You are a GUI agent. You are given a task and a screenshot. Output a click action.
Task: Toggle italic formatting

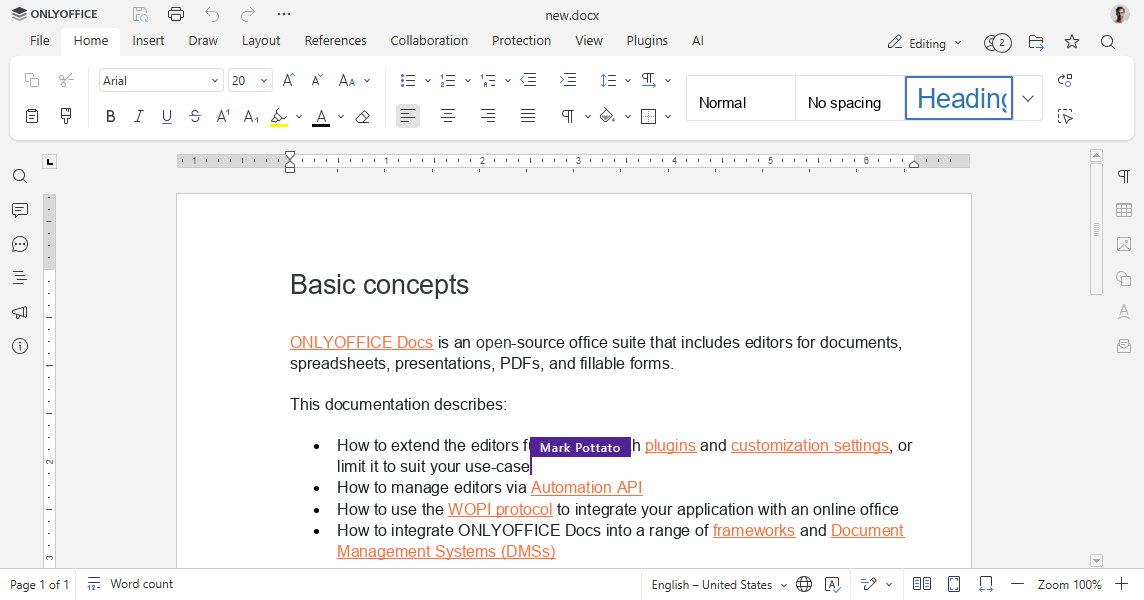[x=139, y=116]
